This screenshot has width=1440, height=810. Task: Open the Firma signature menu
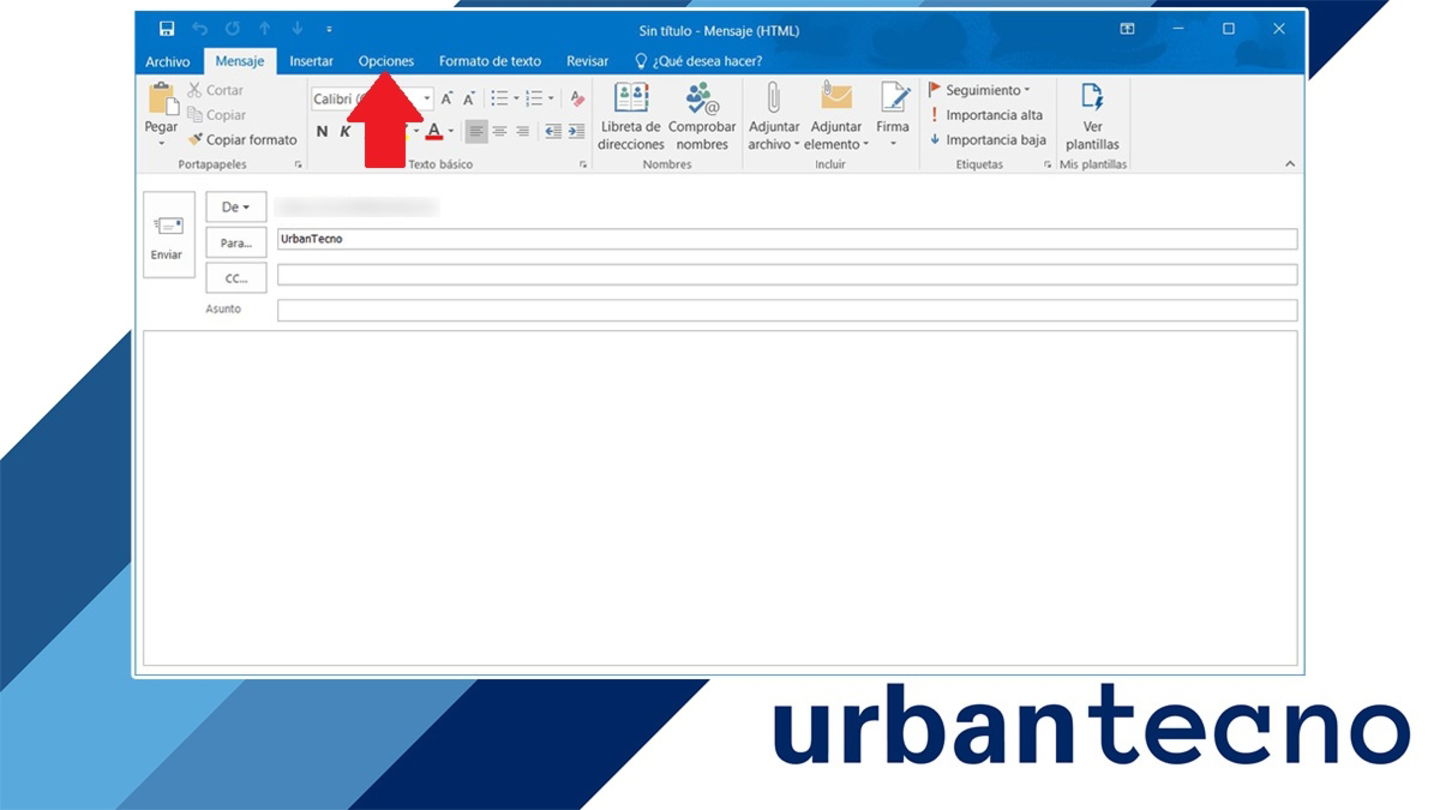(892, 116)
